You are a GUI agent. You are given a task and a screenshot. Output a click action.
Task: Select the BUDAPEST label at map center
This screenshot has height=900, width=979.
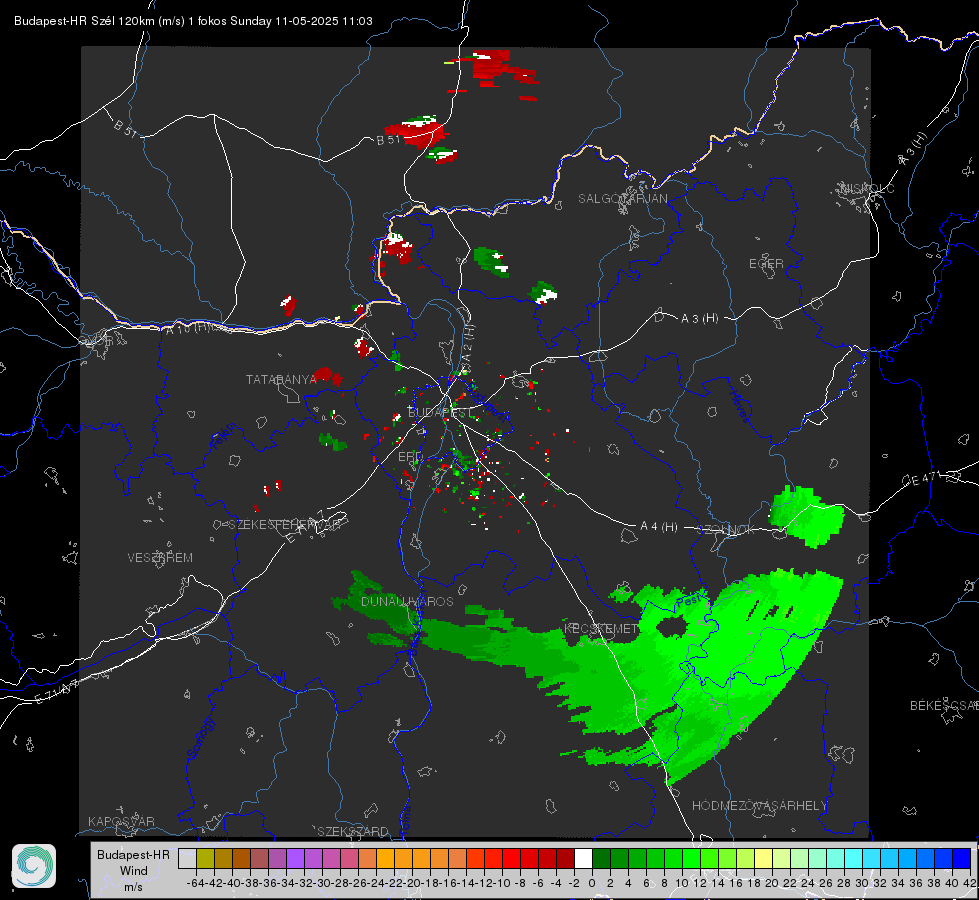click(x=440, y=412)
